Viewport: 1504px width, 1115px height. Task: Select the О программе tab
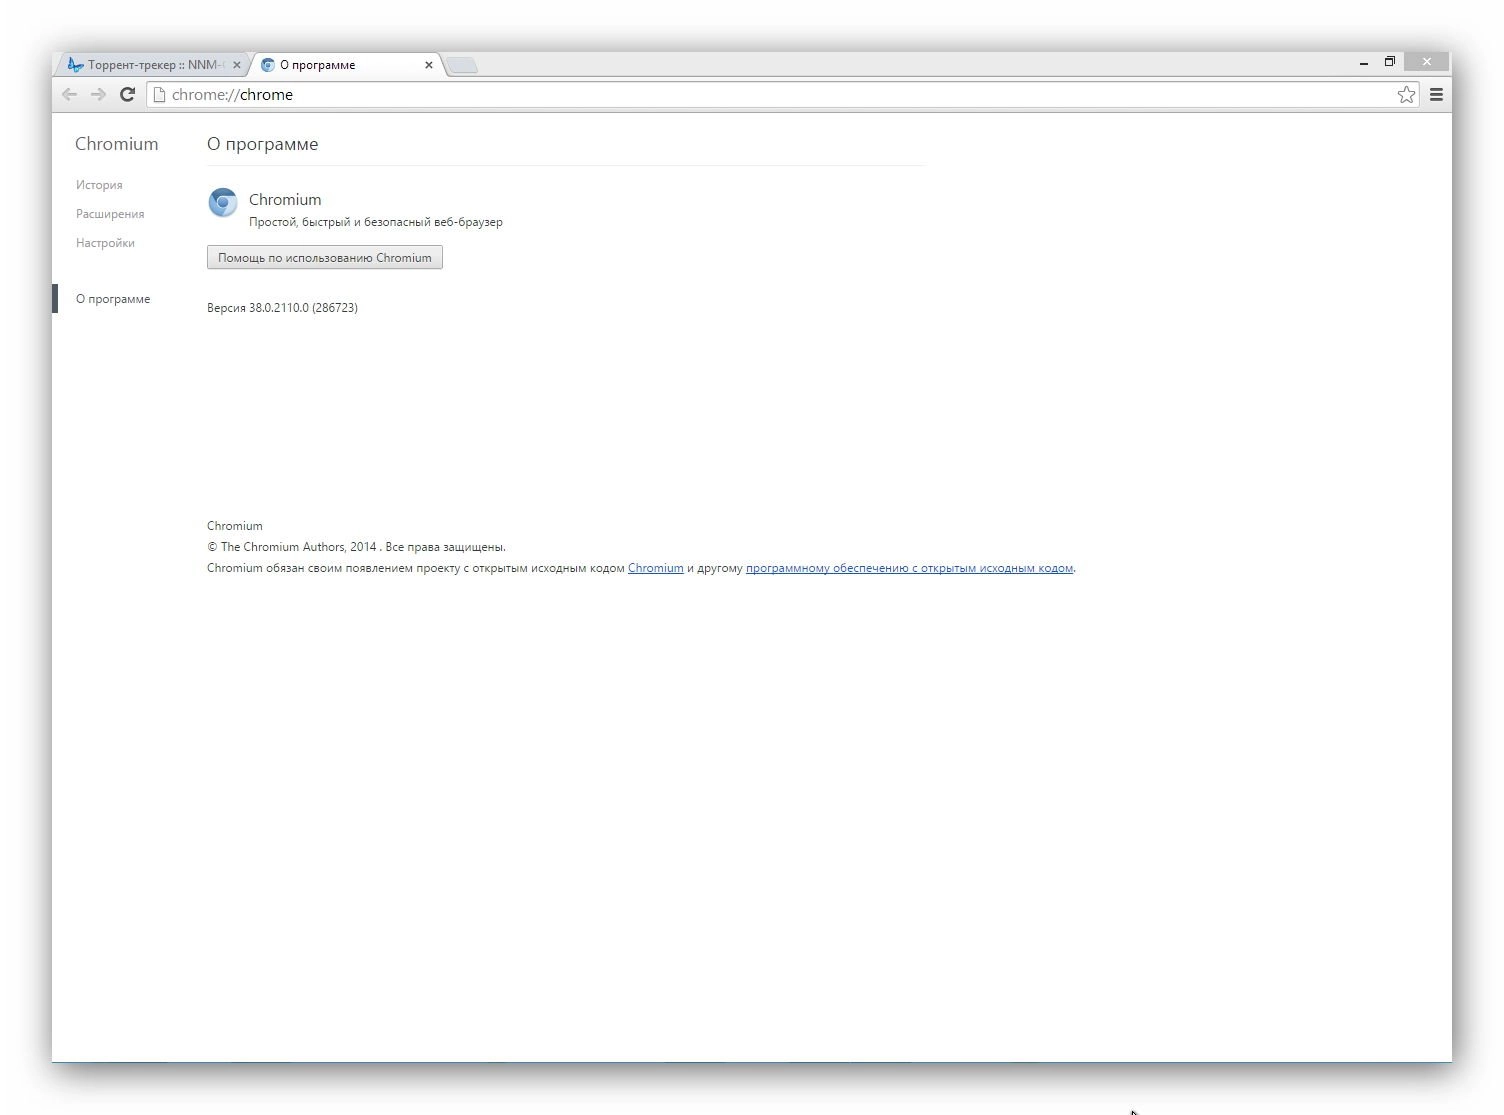coord(345,64)
